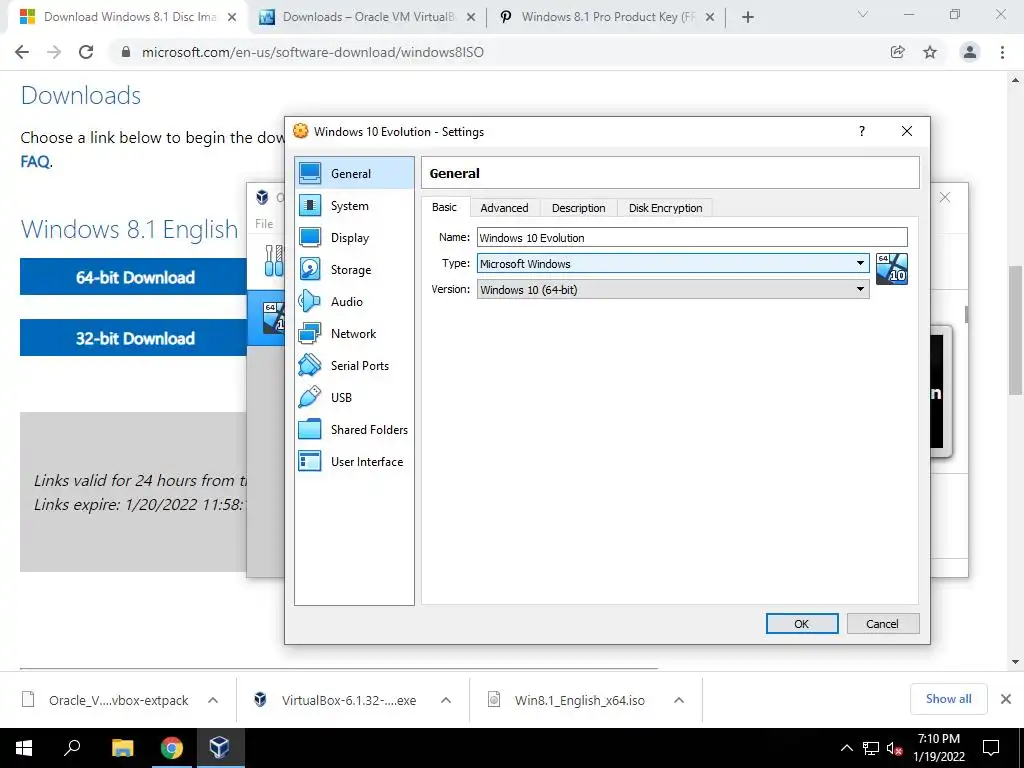
Task: Select the Serial Ports icon in sidebar
Action: tap(310, 365)
